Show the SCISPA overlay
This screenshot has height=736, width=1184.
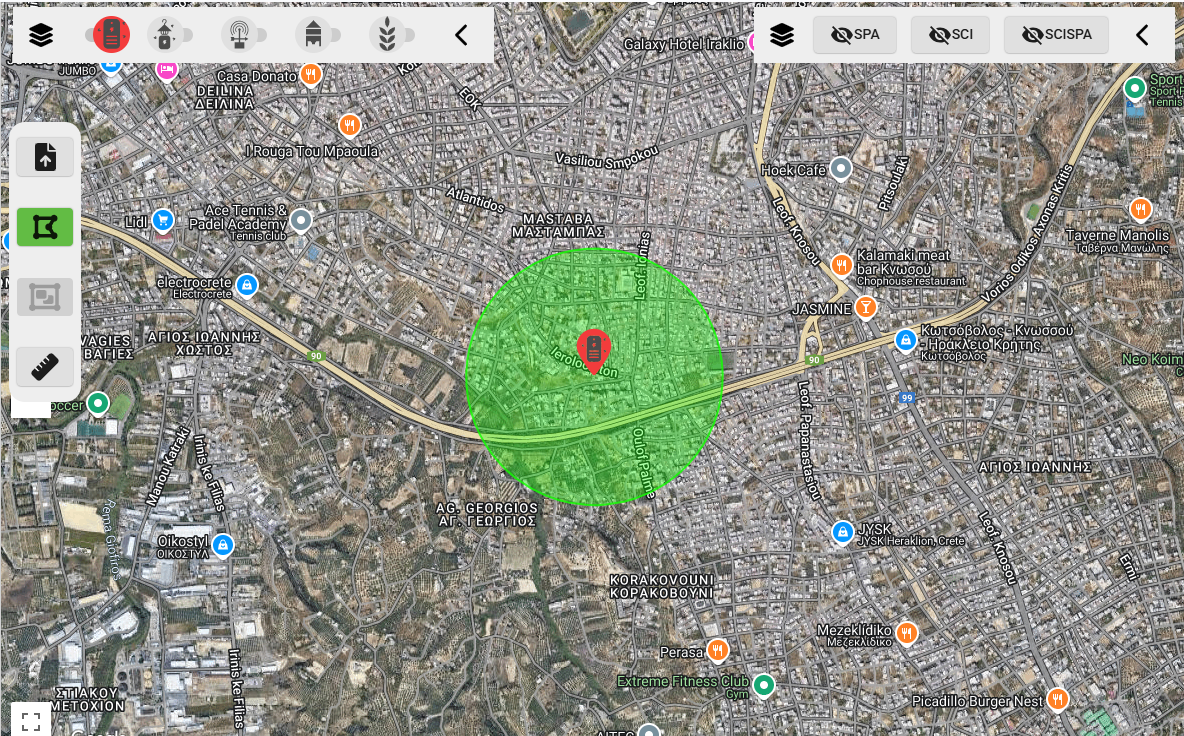click(1057, 36)
